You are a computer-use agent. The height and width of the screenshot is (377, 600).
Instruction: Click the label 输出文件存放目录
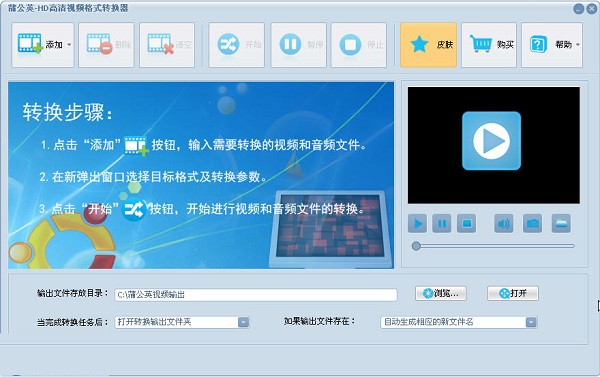click(73, 294)
